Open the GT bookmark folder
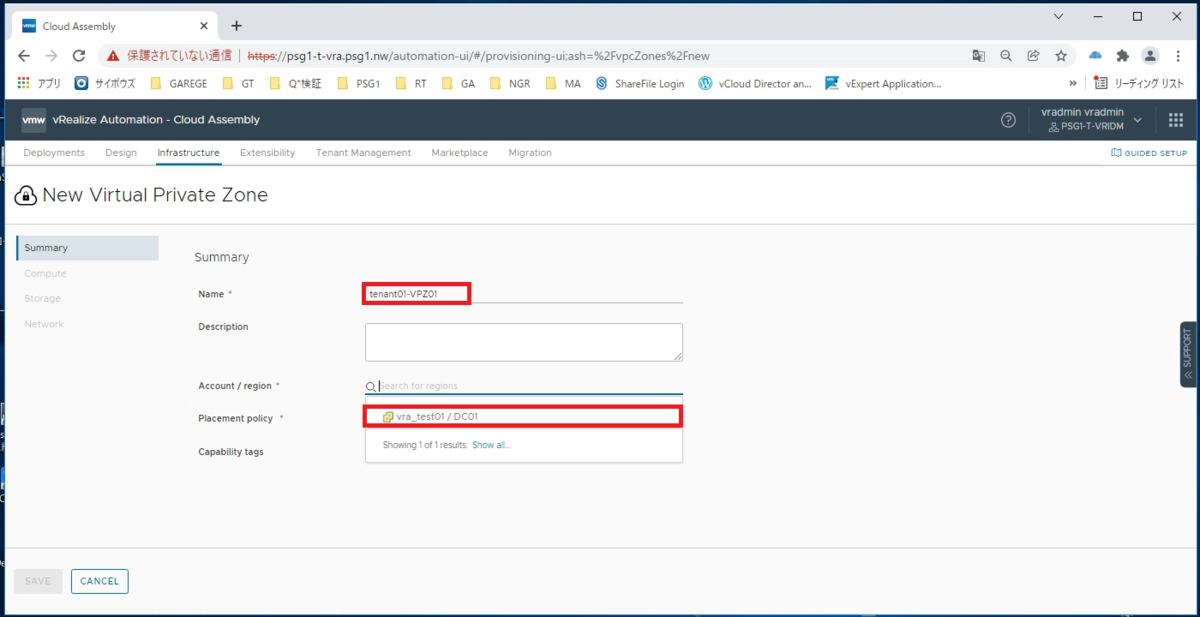 click(239, 84)
